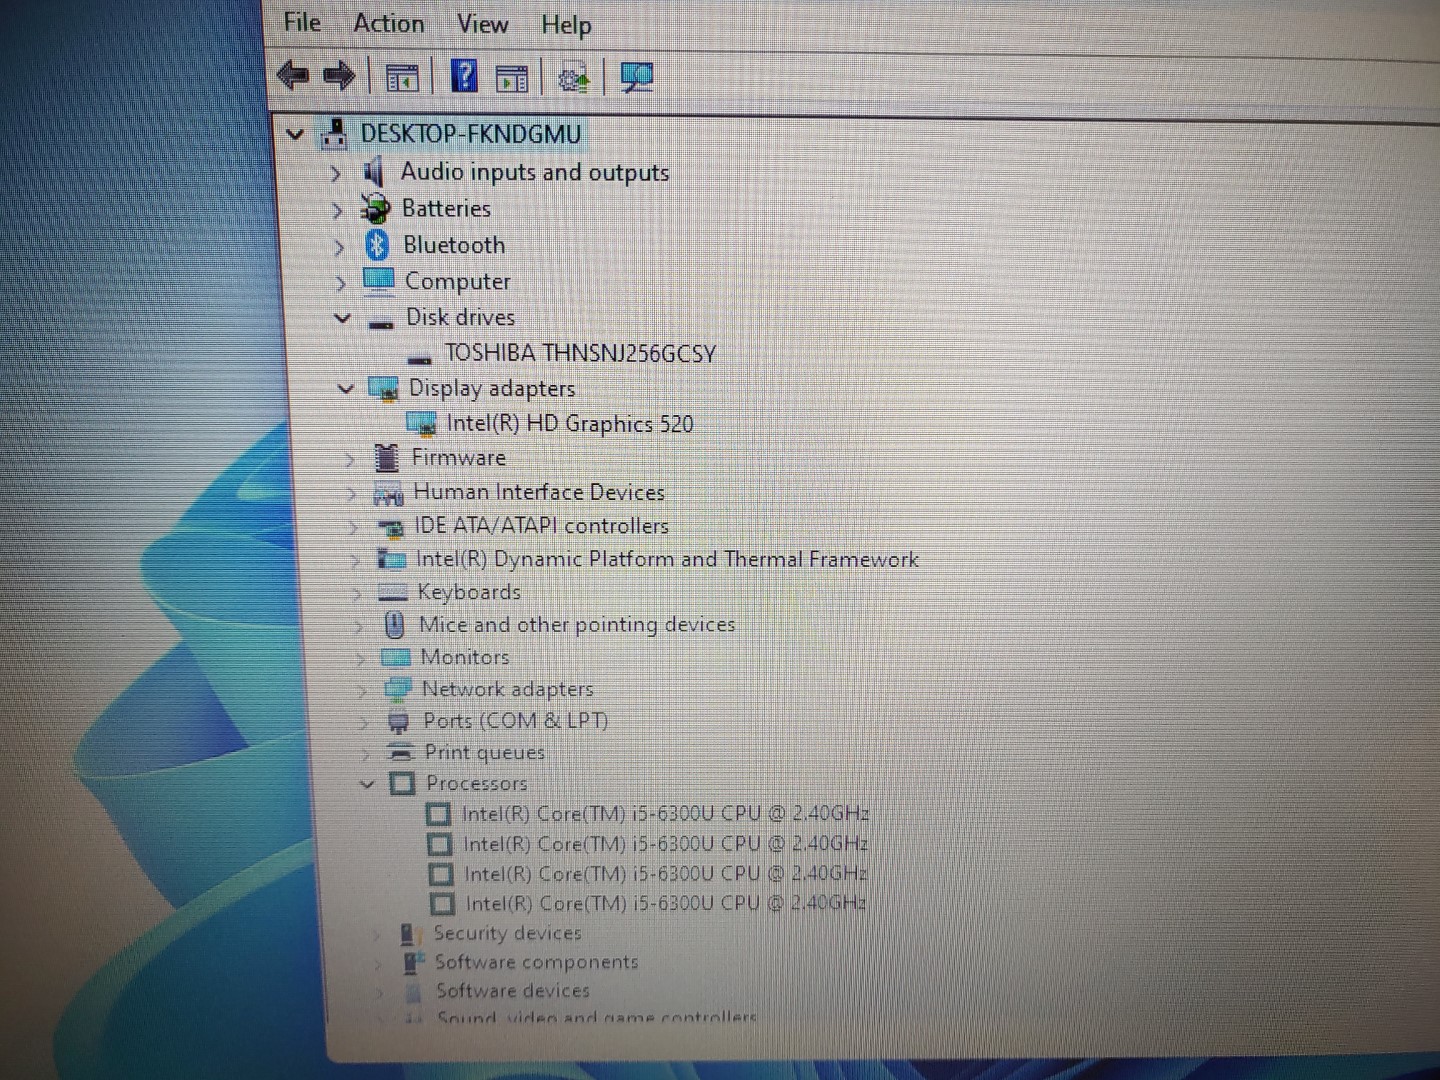Open the File menu

[x=302, y=22]
